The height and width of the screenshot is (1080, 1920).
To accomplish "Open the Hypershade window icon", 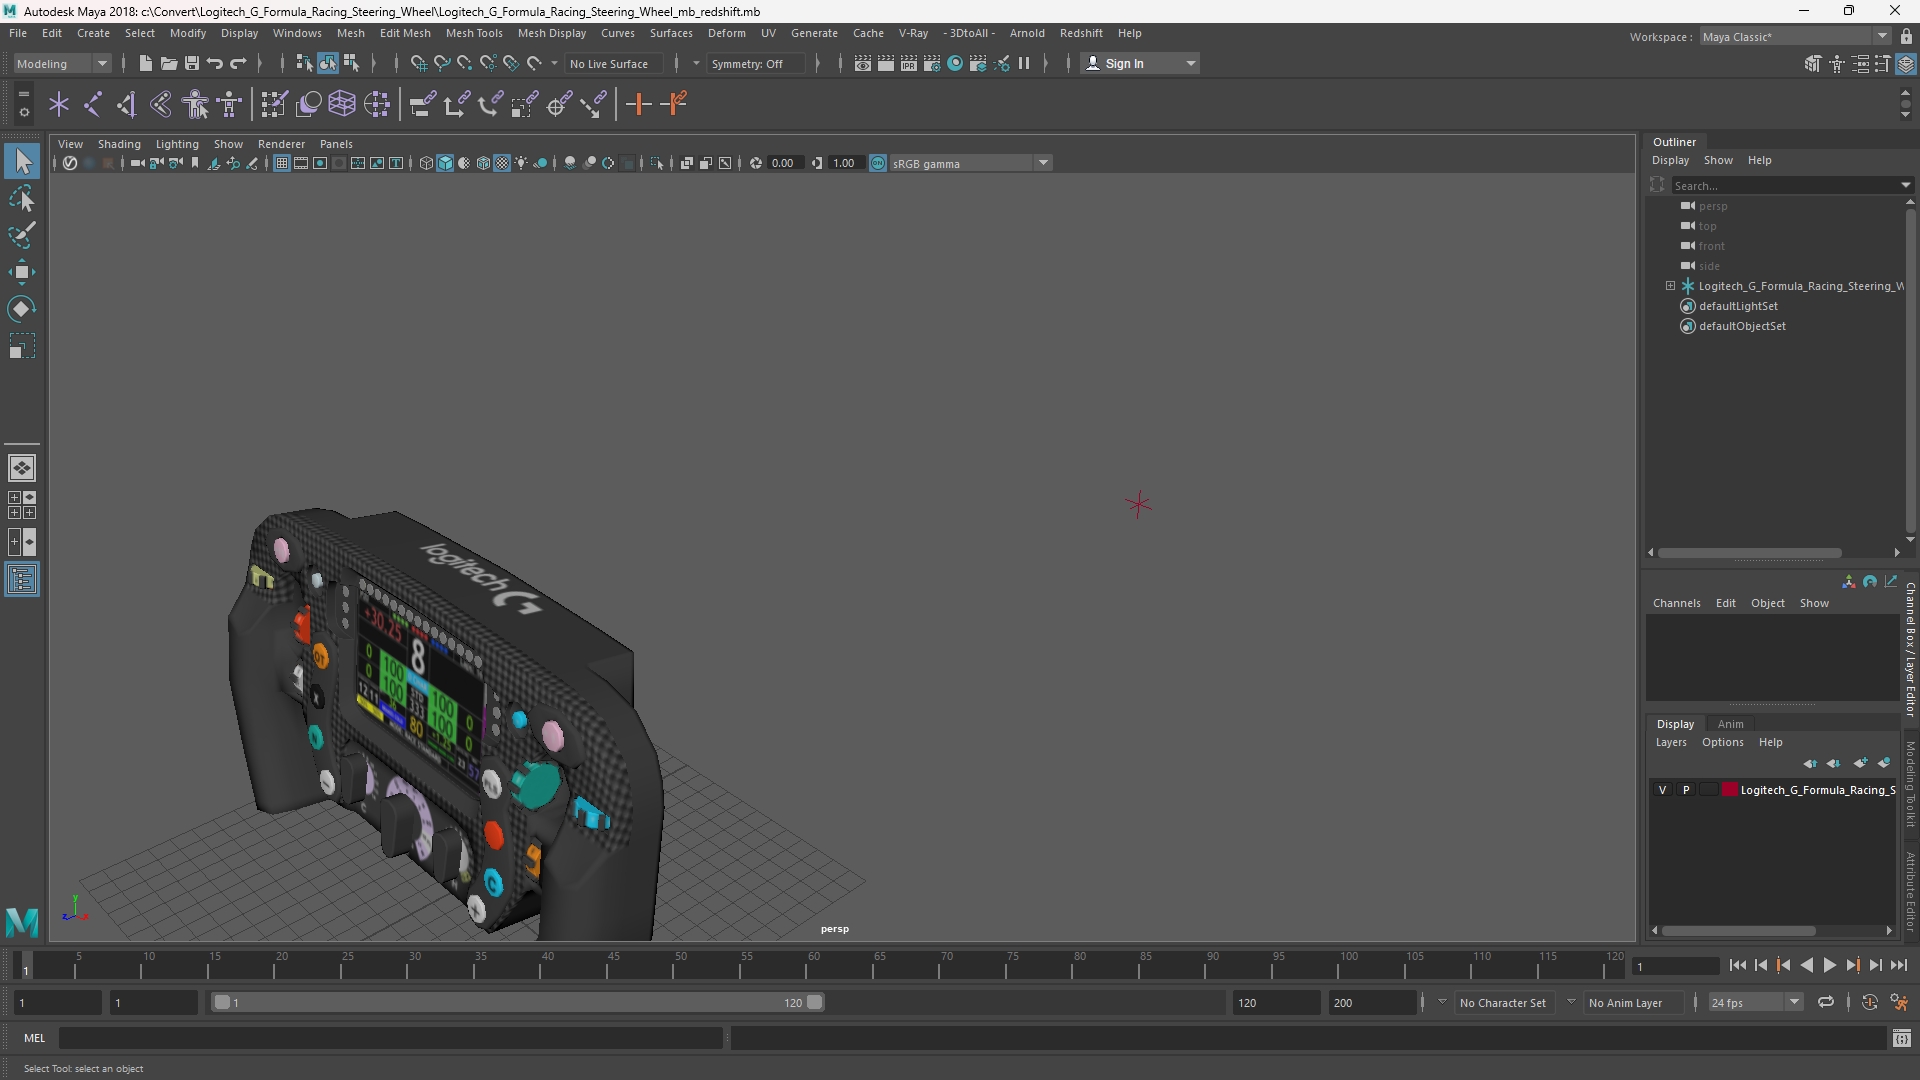I will coord(955,63).
